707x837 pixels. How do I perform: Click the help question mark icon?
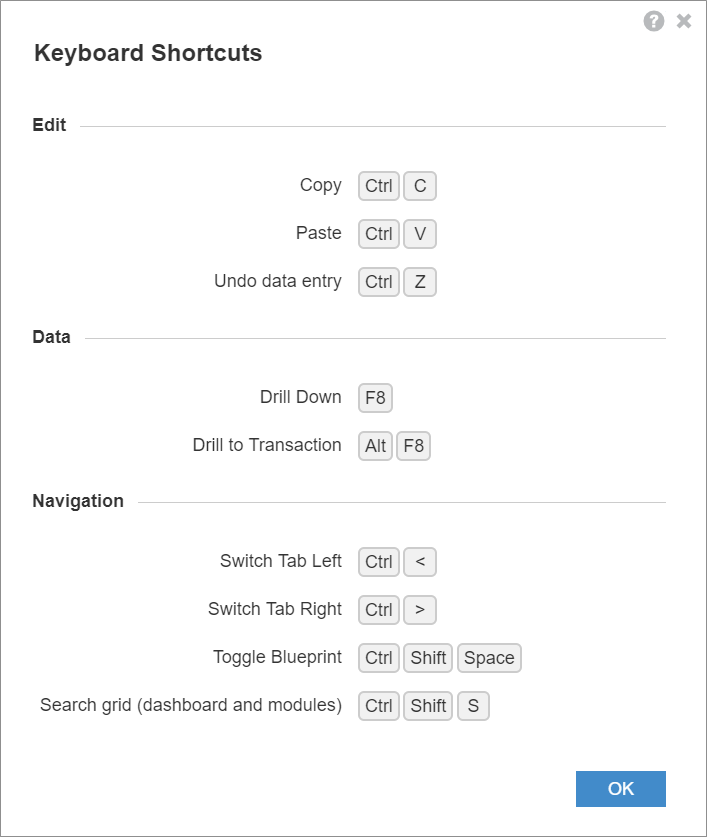[654, 21]
